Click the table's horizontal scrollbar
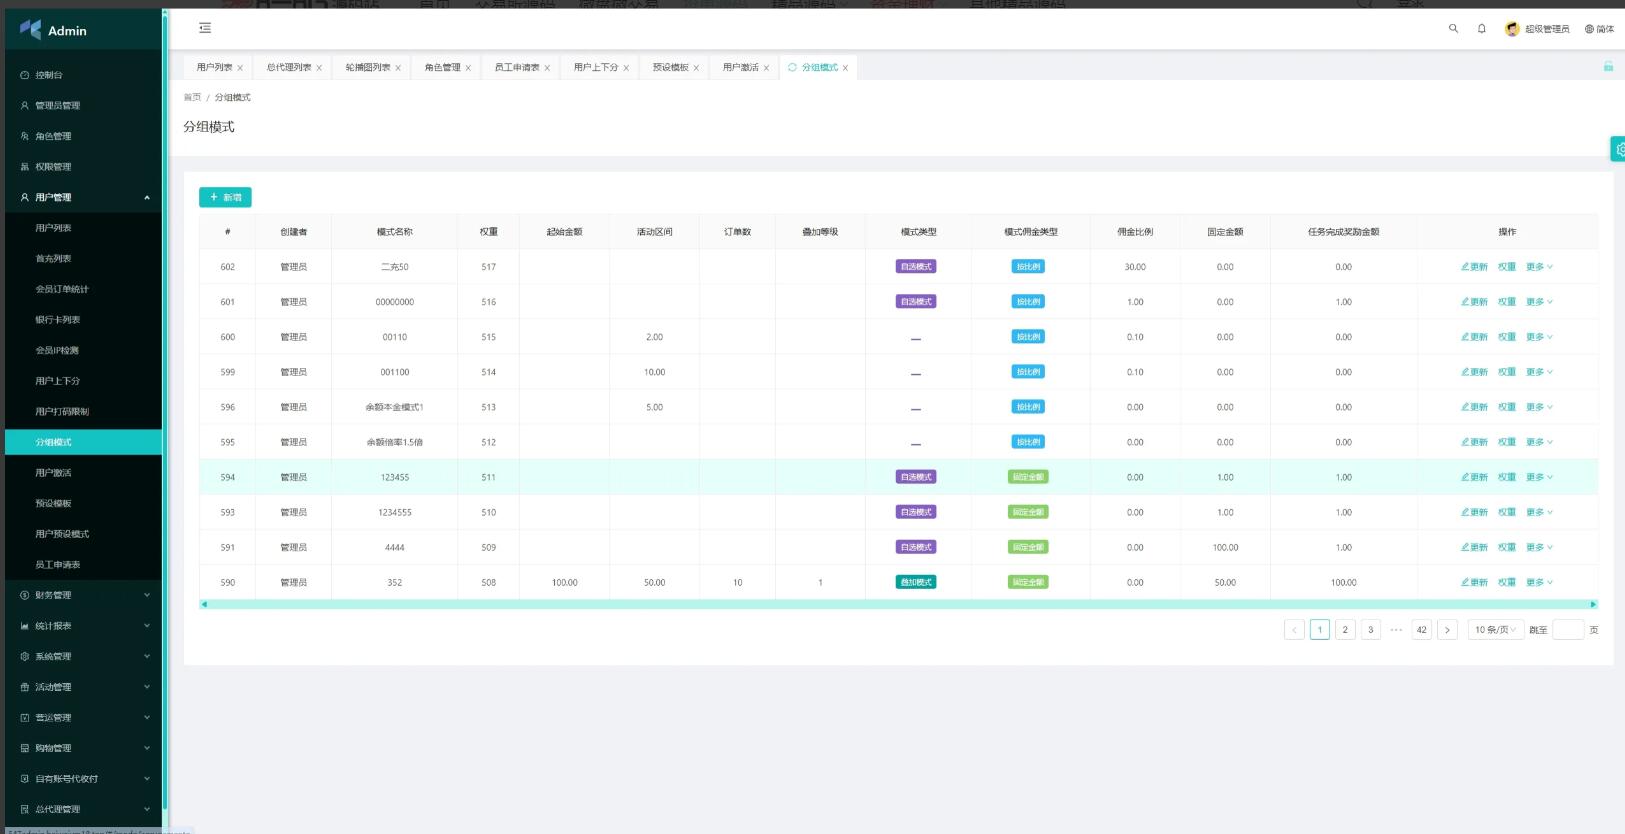Viewport: 1625px width, 834px height. [x=897, y=604]
